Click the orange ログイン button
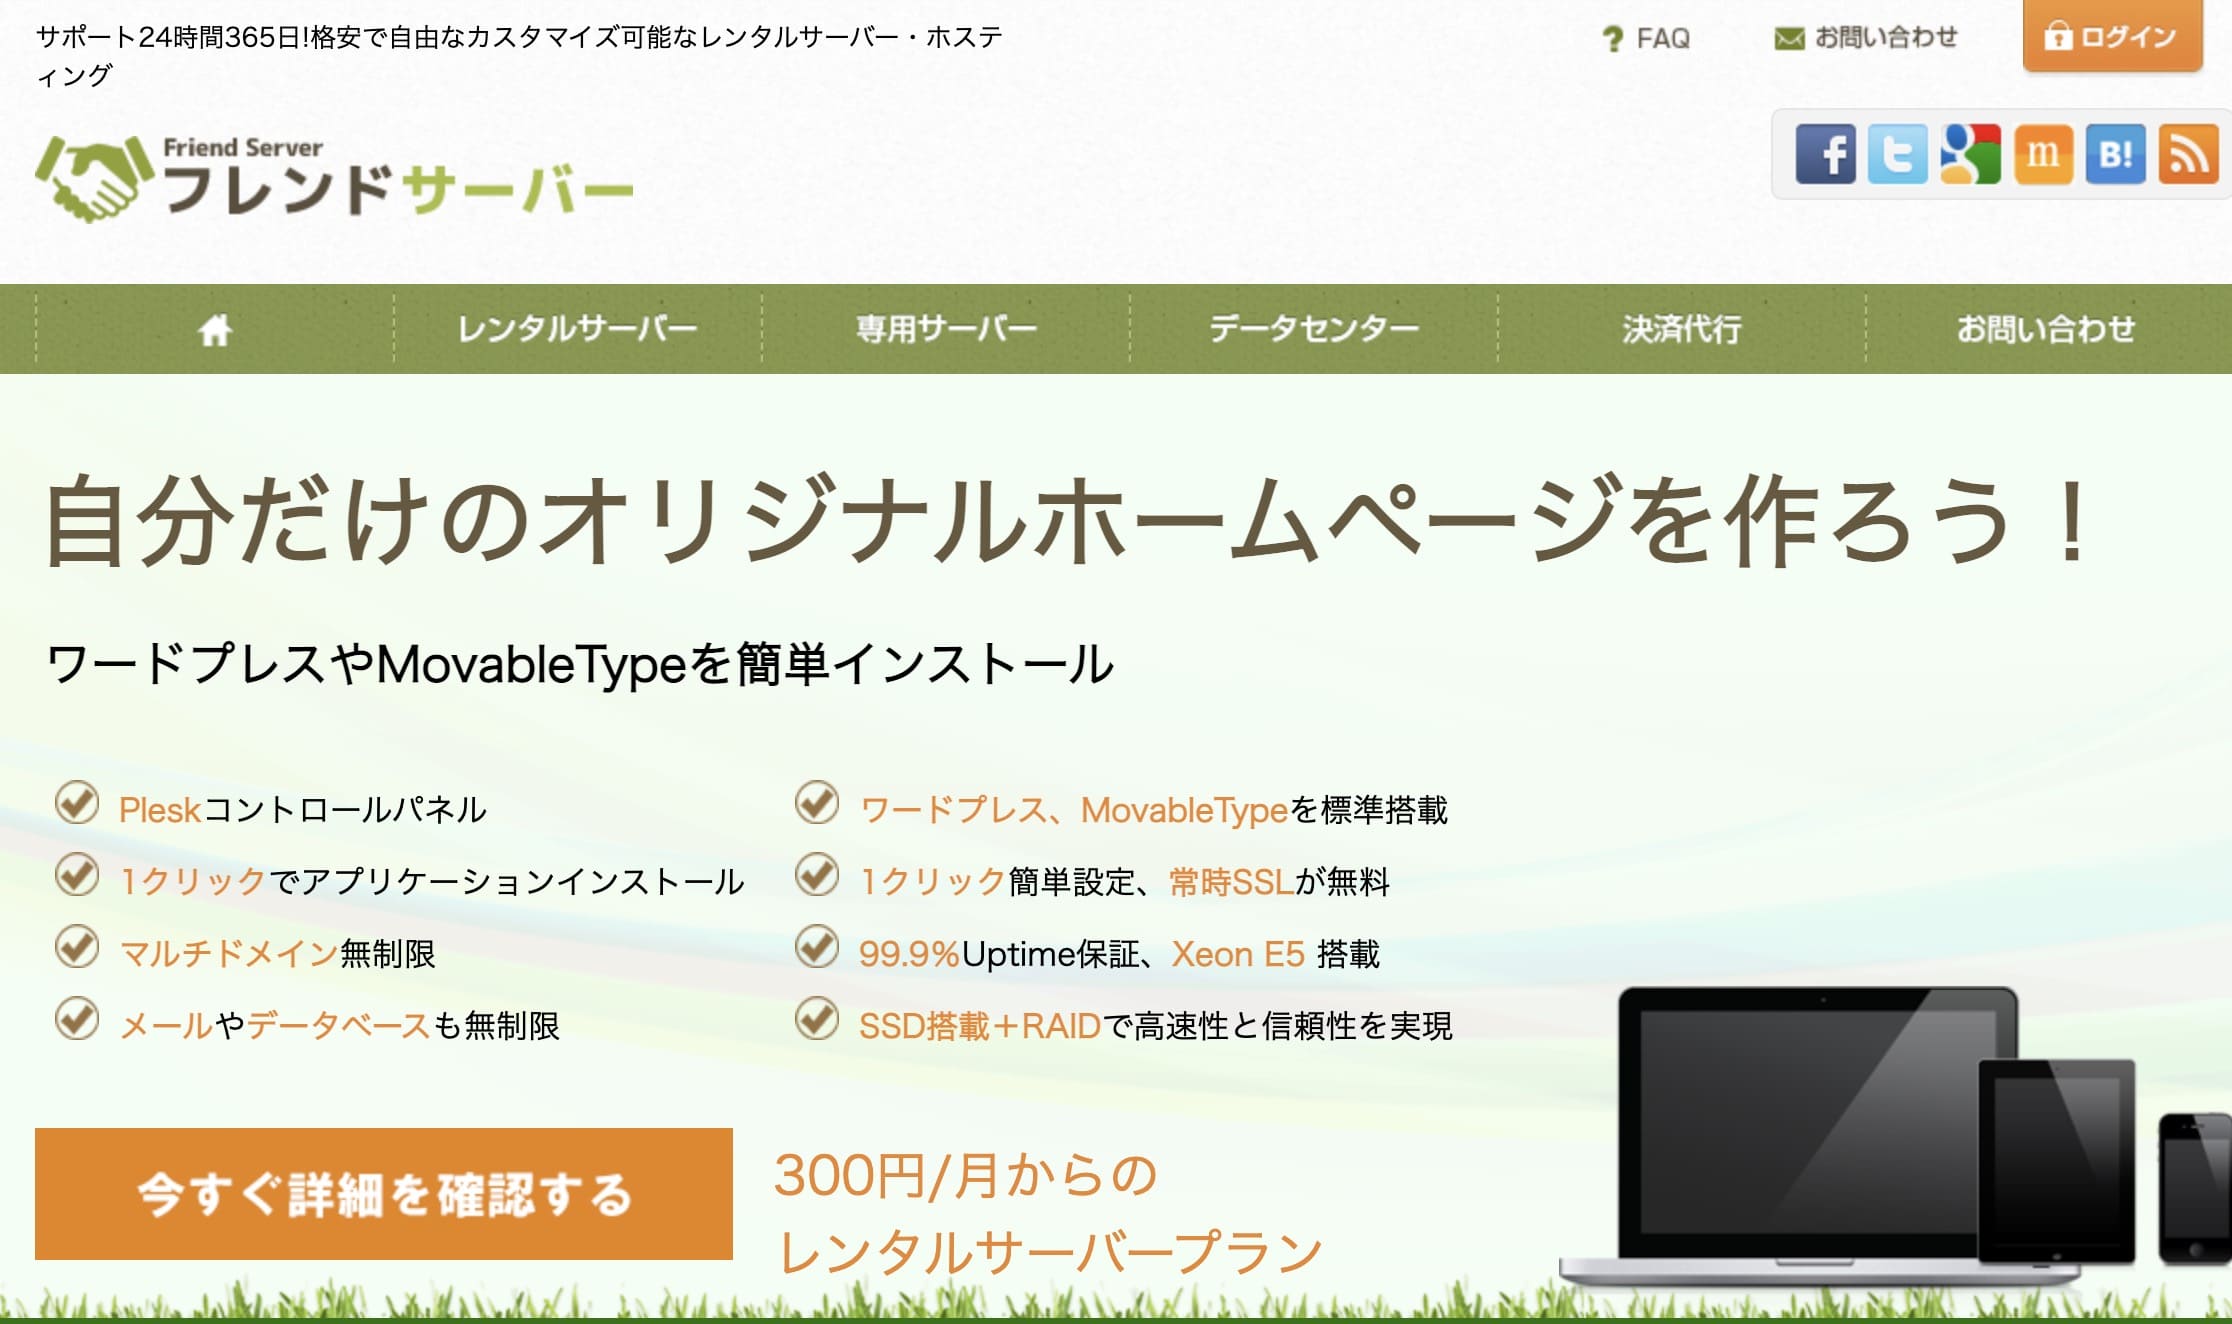The width and height of the screenshot is (2232, 1324). (x=2112, y=37)
